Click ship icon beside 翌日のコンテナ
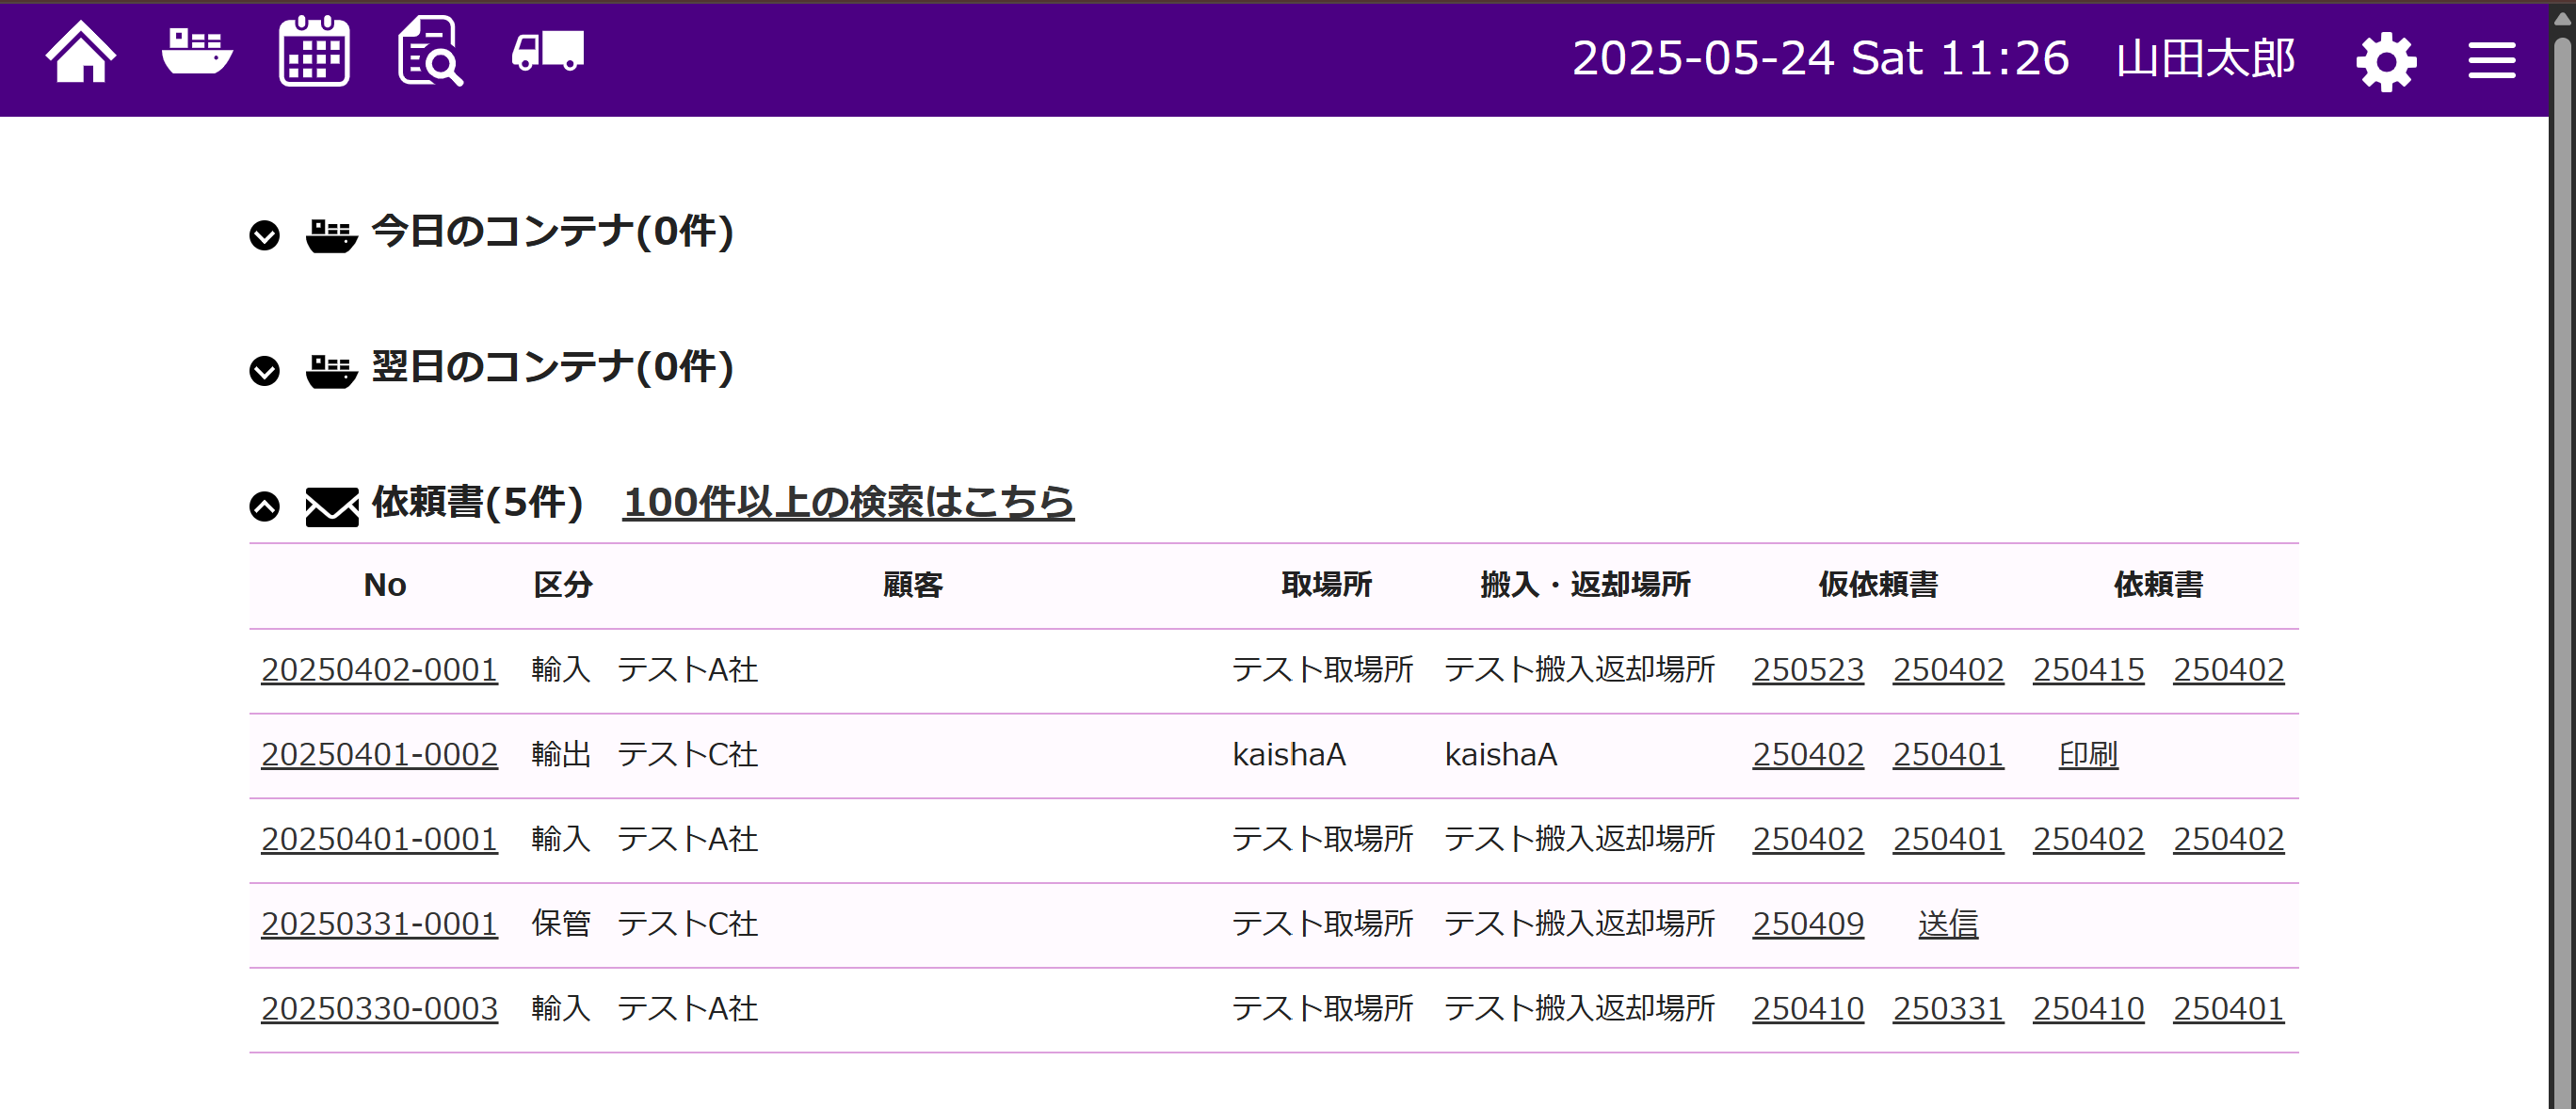Viewport: 2576px width, 1109px height. [332, 370]
